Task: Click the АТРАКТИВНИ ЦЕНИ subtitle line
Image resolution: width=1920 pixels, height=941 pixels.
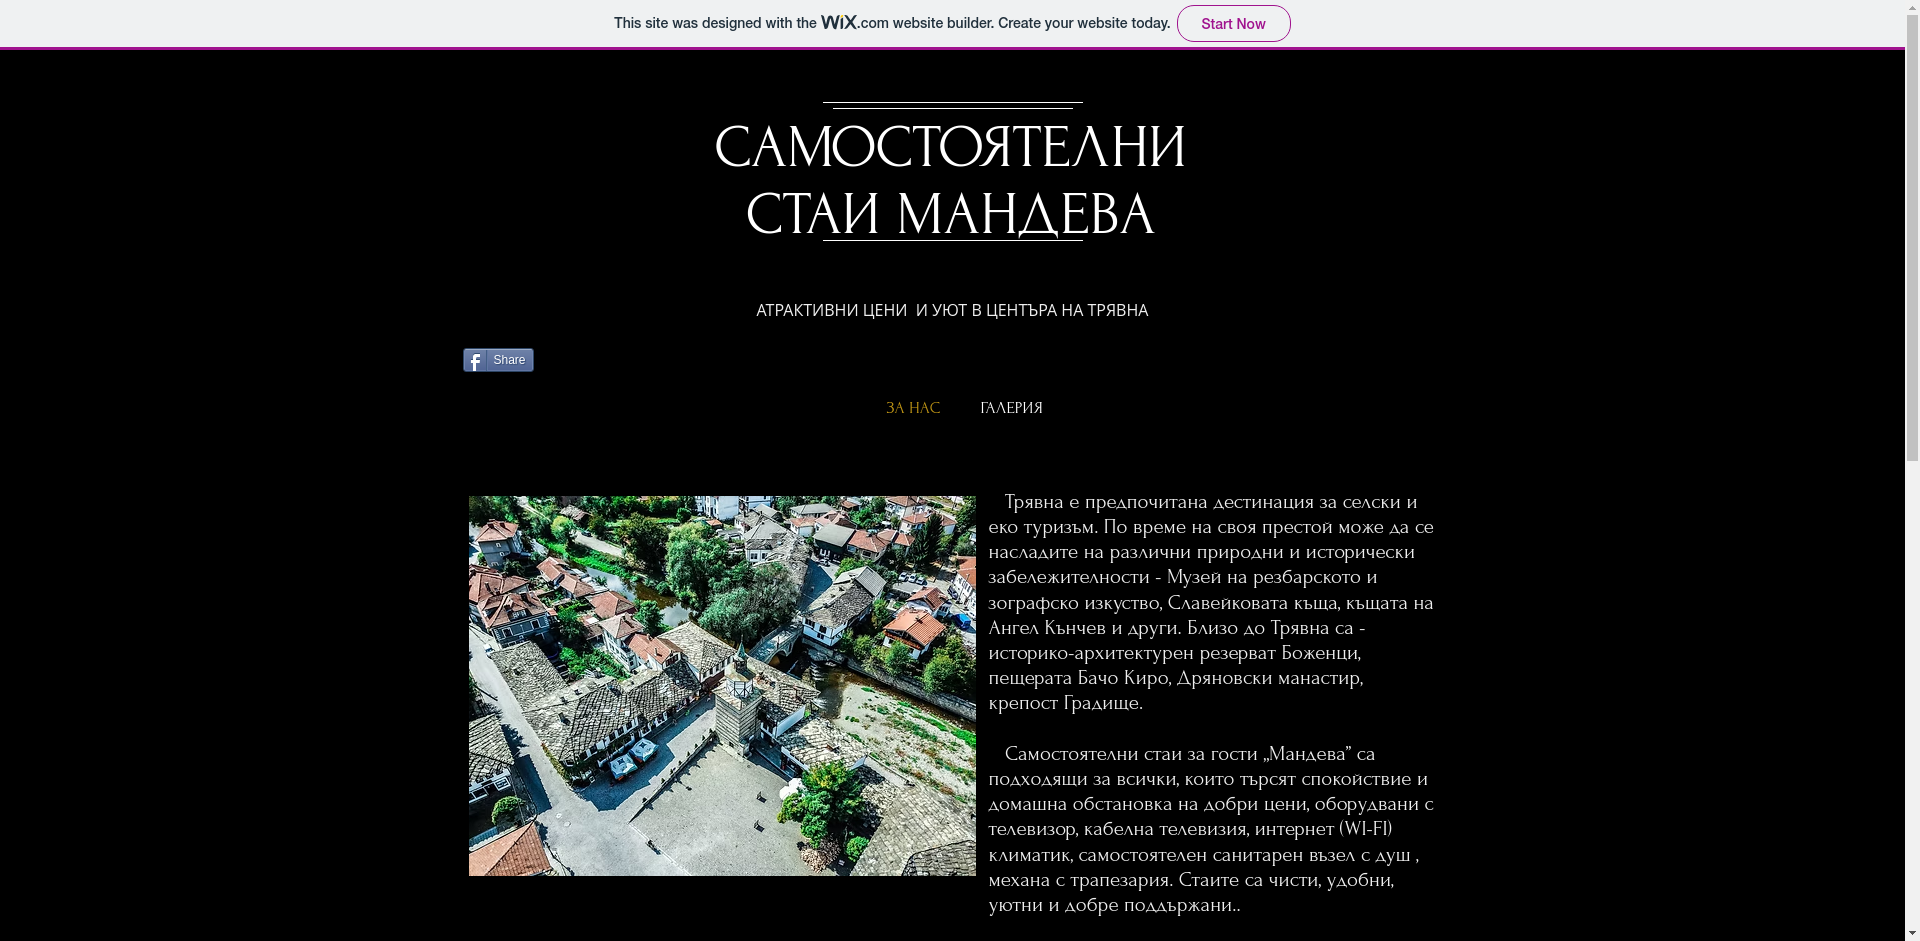Action: point(951,310)
